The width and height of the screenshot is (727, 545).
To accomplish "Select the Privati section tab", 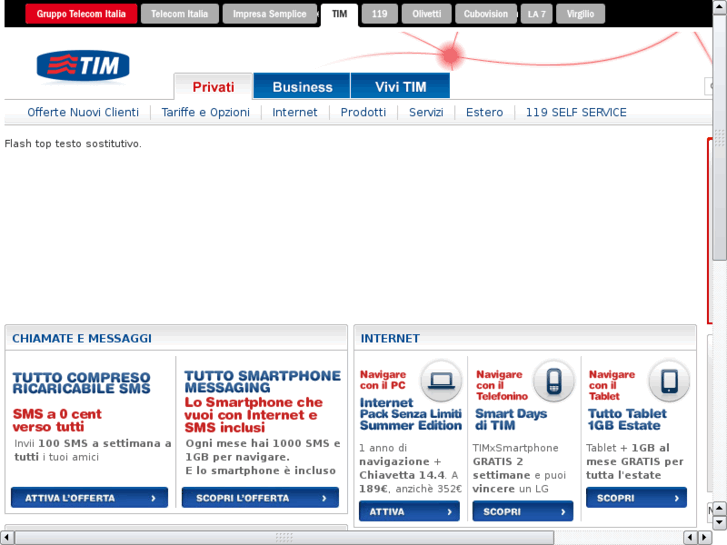I will 213,87.
